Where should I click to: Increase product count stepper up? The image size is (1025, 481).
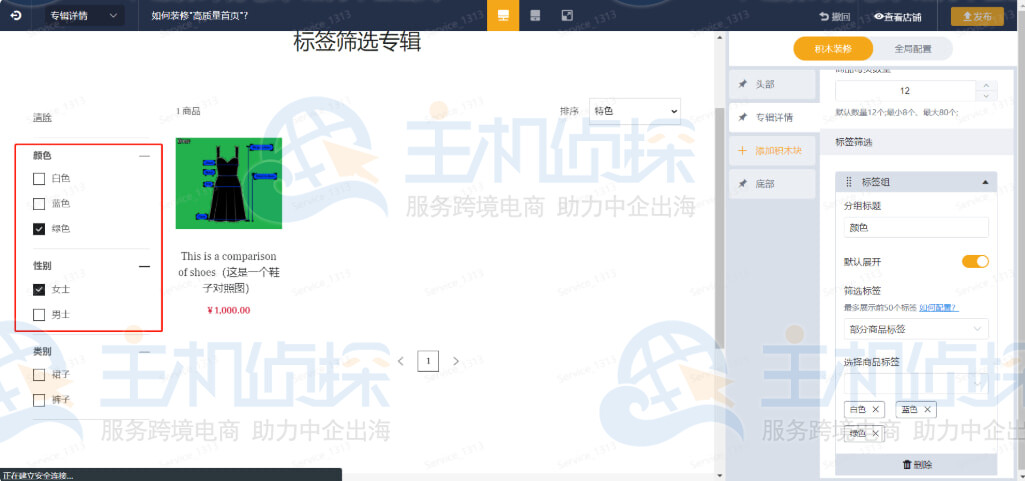pos(986,86)
